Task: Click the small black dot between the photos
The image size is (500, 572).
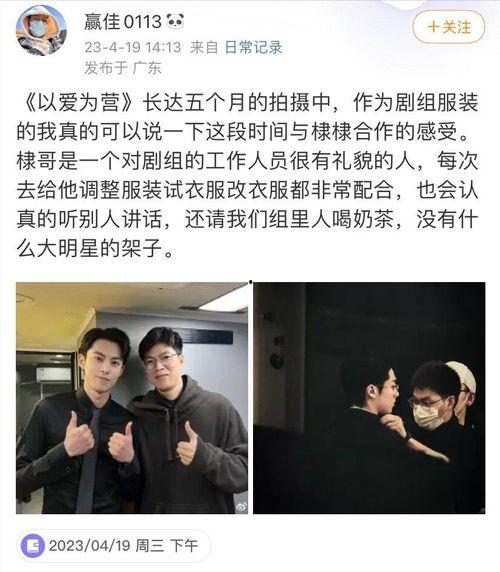Action: (251, 282)
